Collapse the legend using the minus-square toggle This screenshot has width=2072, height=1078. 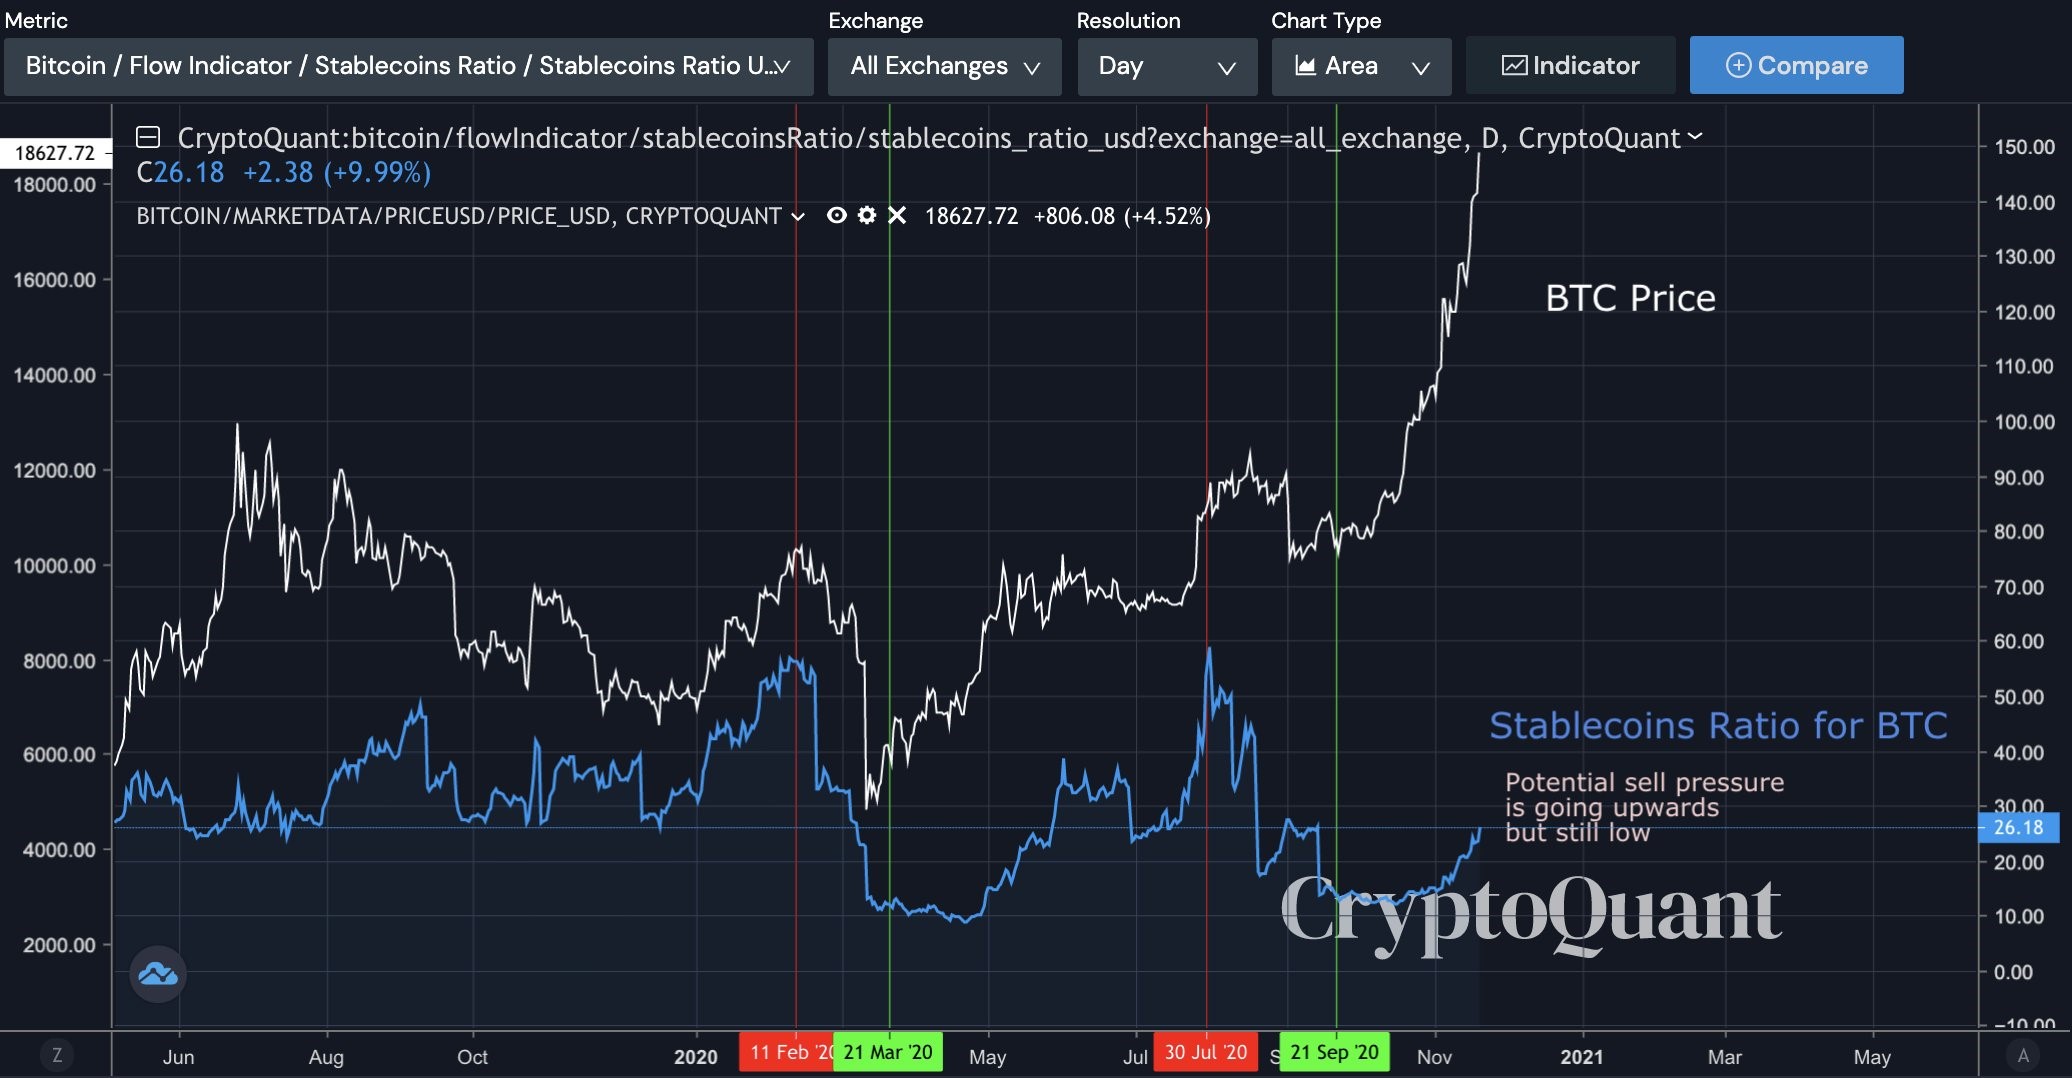148,137
